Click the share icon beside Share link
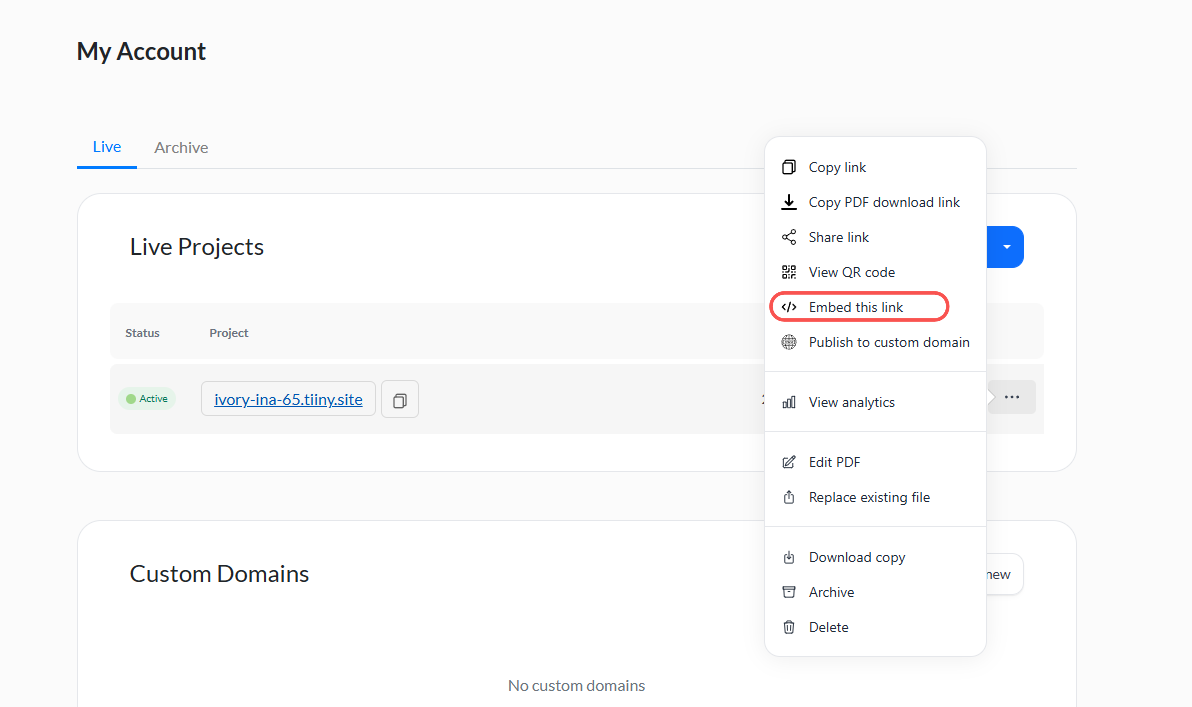The height and width of the screenshot is (707, 1192). point(788,237)
